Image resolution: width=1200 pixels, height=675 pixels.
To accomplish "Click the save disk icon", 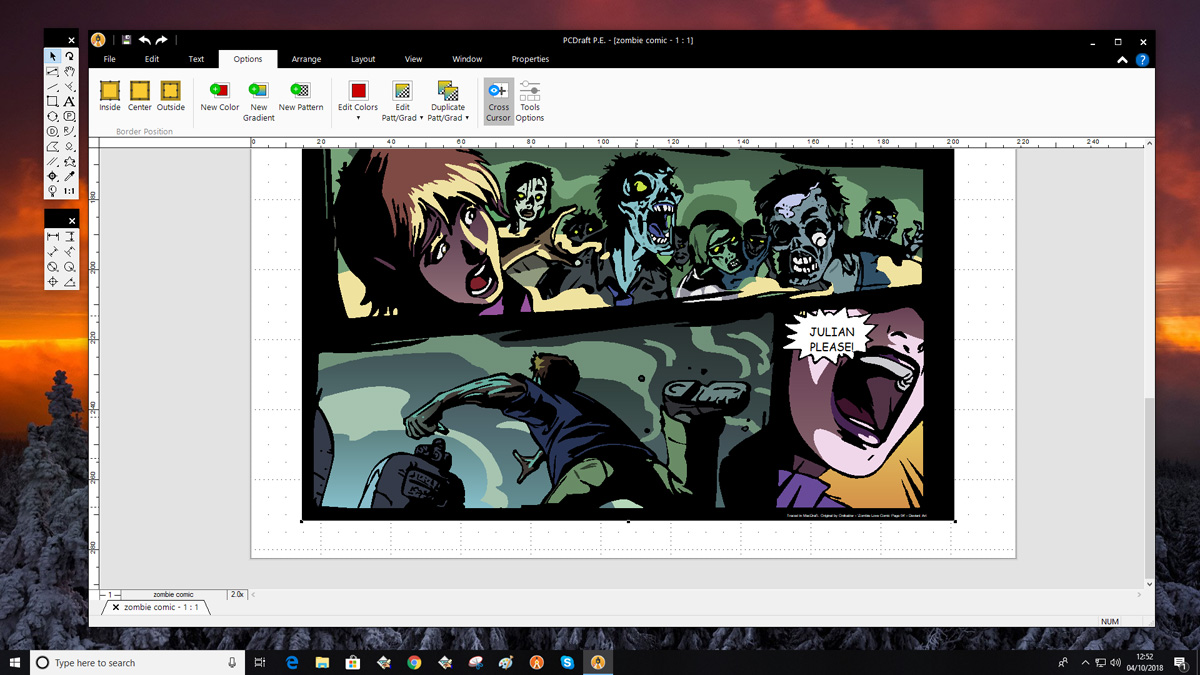I will 127,40.
